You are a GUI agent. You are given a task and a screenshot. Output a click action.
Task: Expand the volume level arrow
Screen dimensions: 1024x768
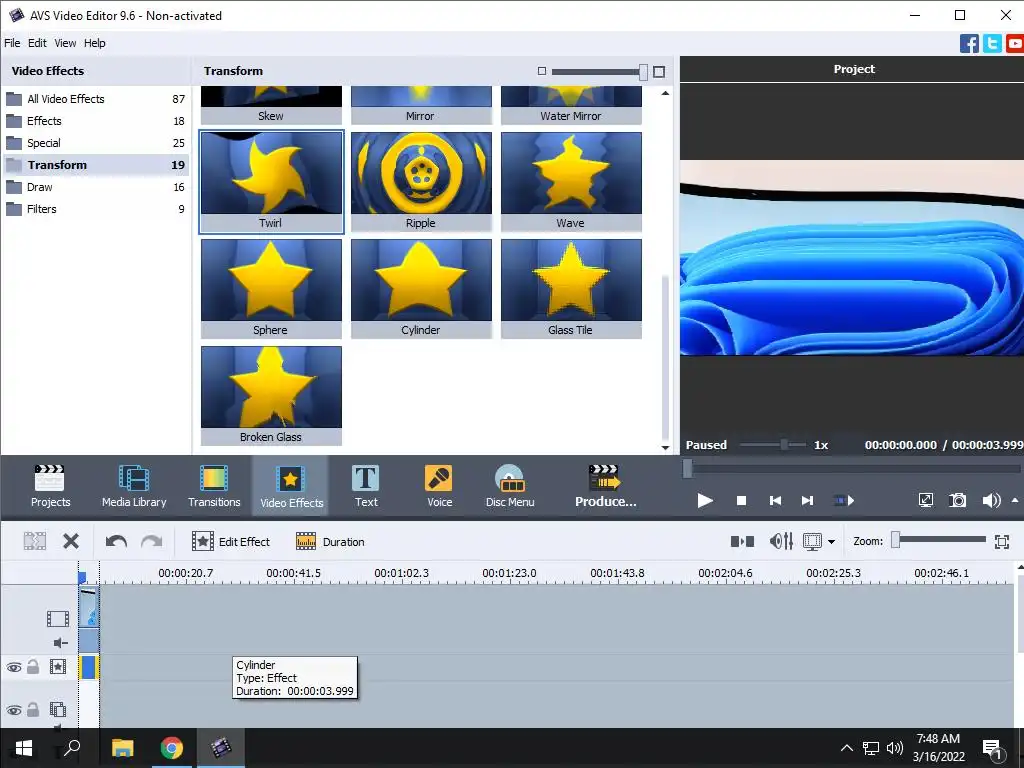pos(1015,500)
